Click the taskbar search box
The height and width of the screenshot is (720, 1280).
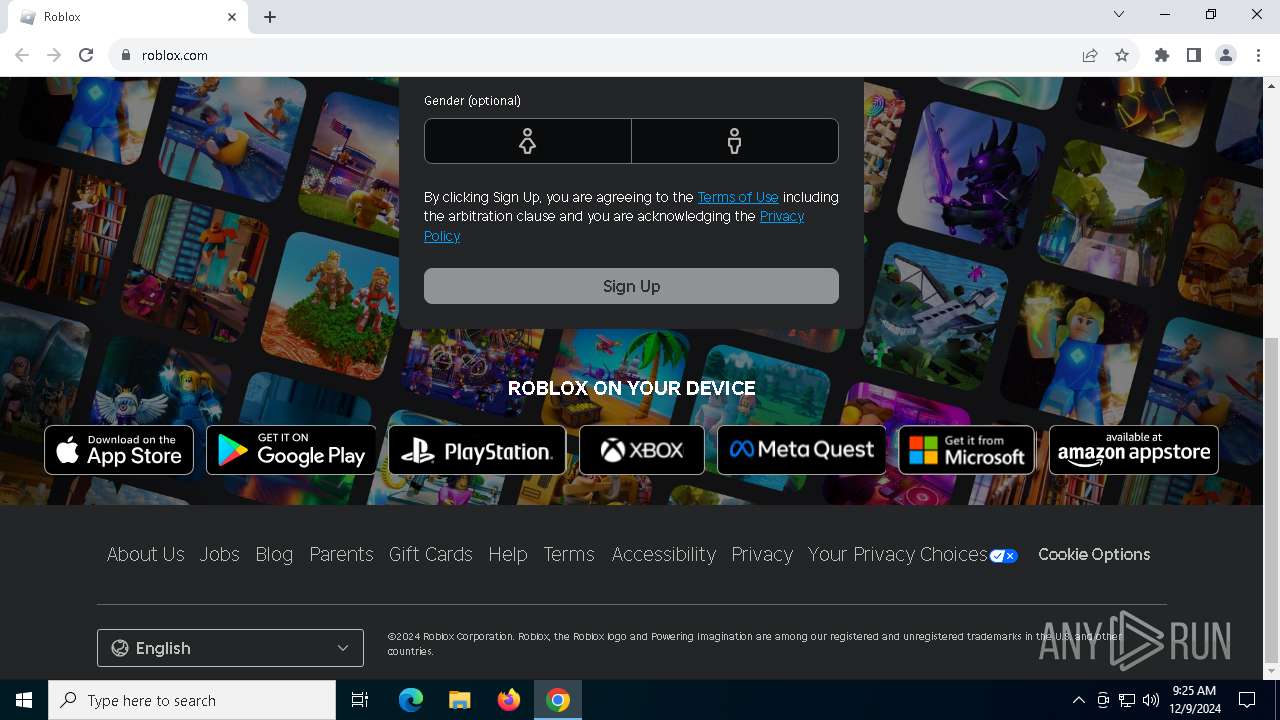192,700
